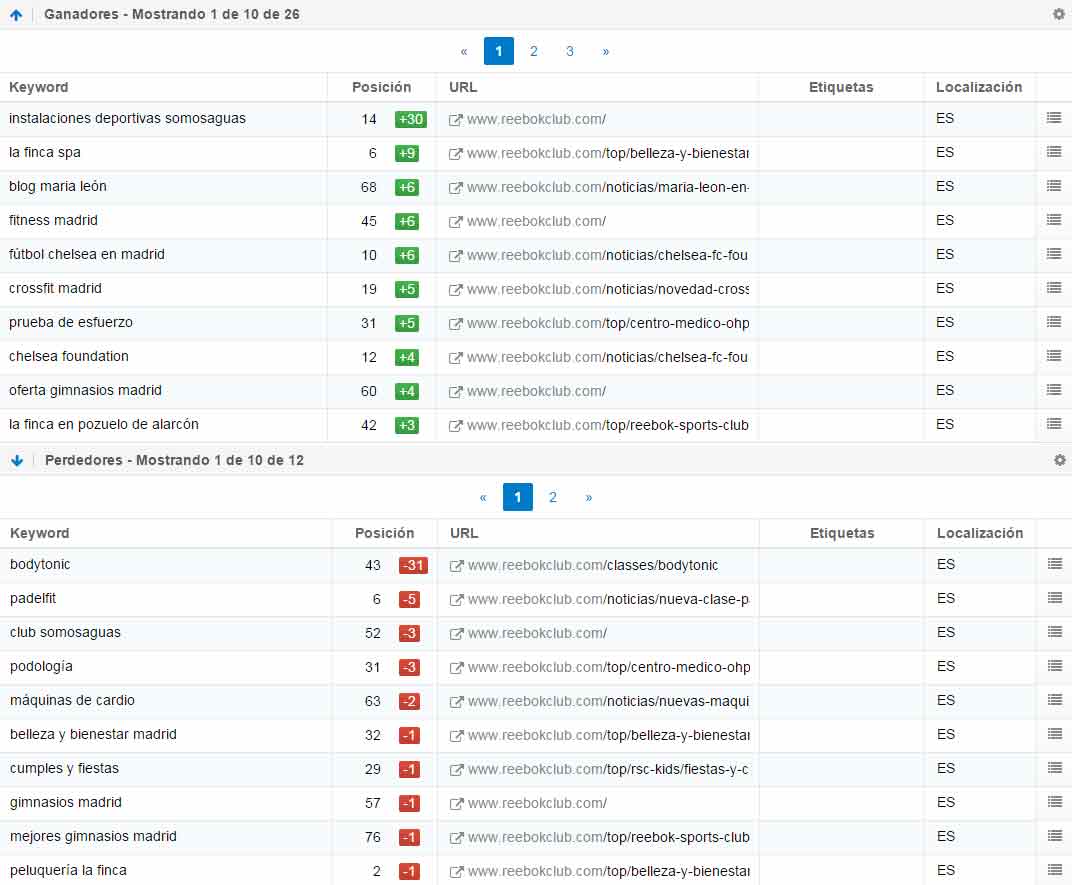Go to next page in Ganadores pagination
Viewport: 1072px width, 885px height.
pos(606,51)
